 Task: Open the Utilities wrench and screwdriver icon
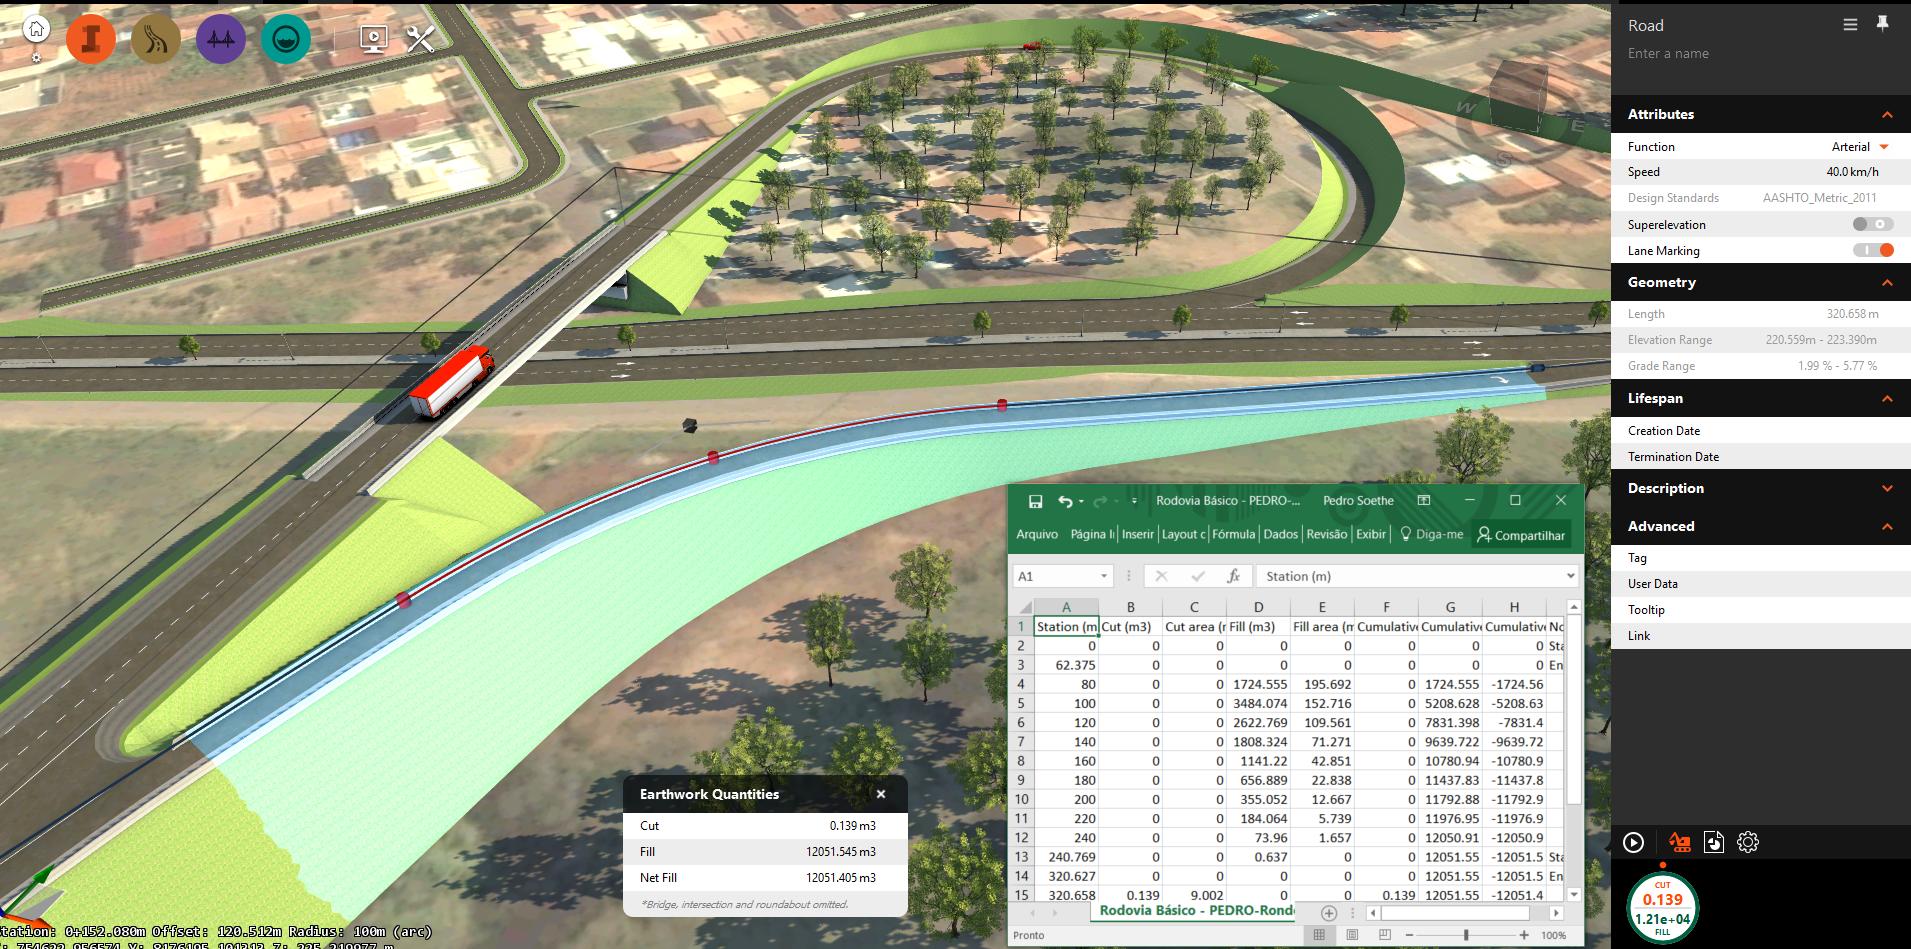[420, 39]
